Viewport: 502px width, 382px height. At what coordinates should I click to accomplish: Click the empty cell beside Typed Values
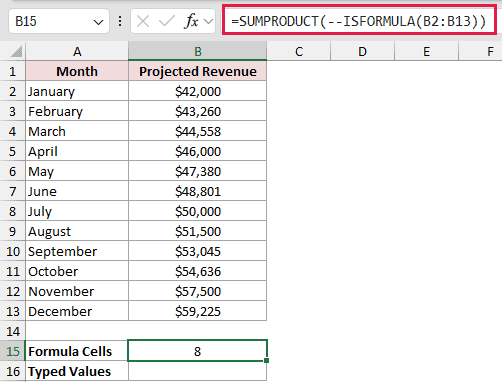point(198,371)
